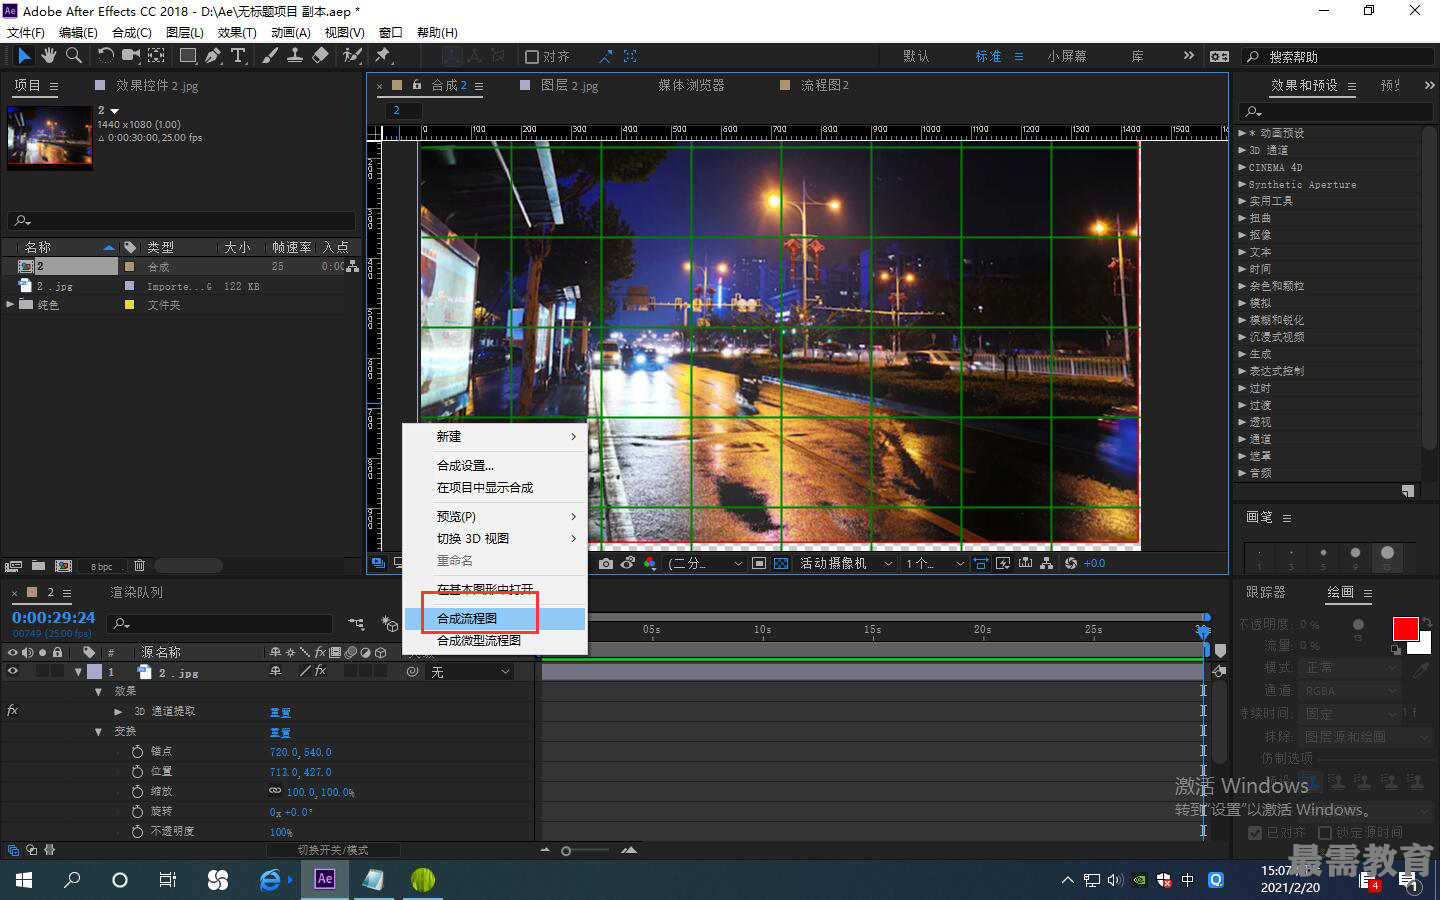Open 新建 submenu in context menu
This screenshot has width=1440, height=900.
495,437
